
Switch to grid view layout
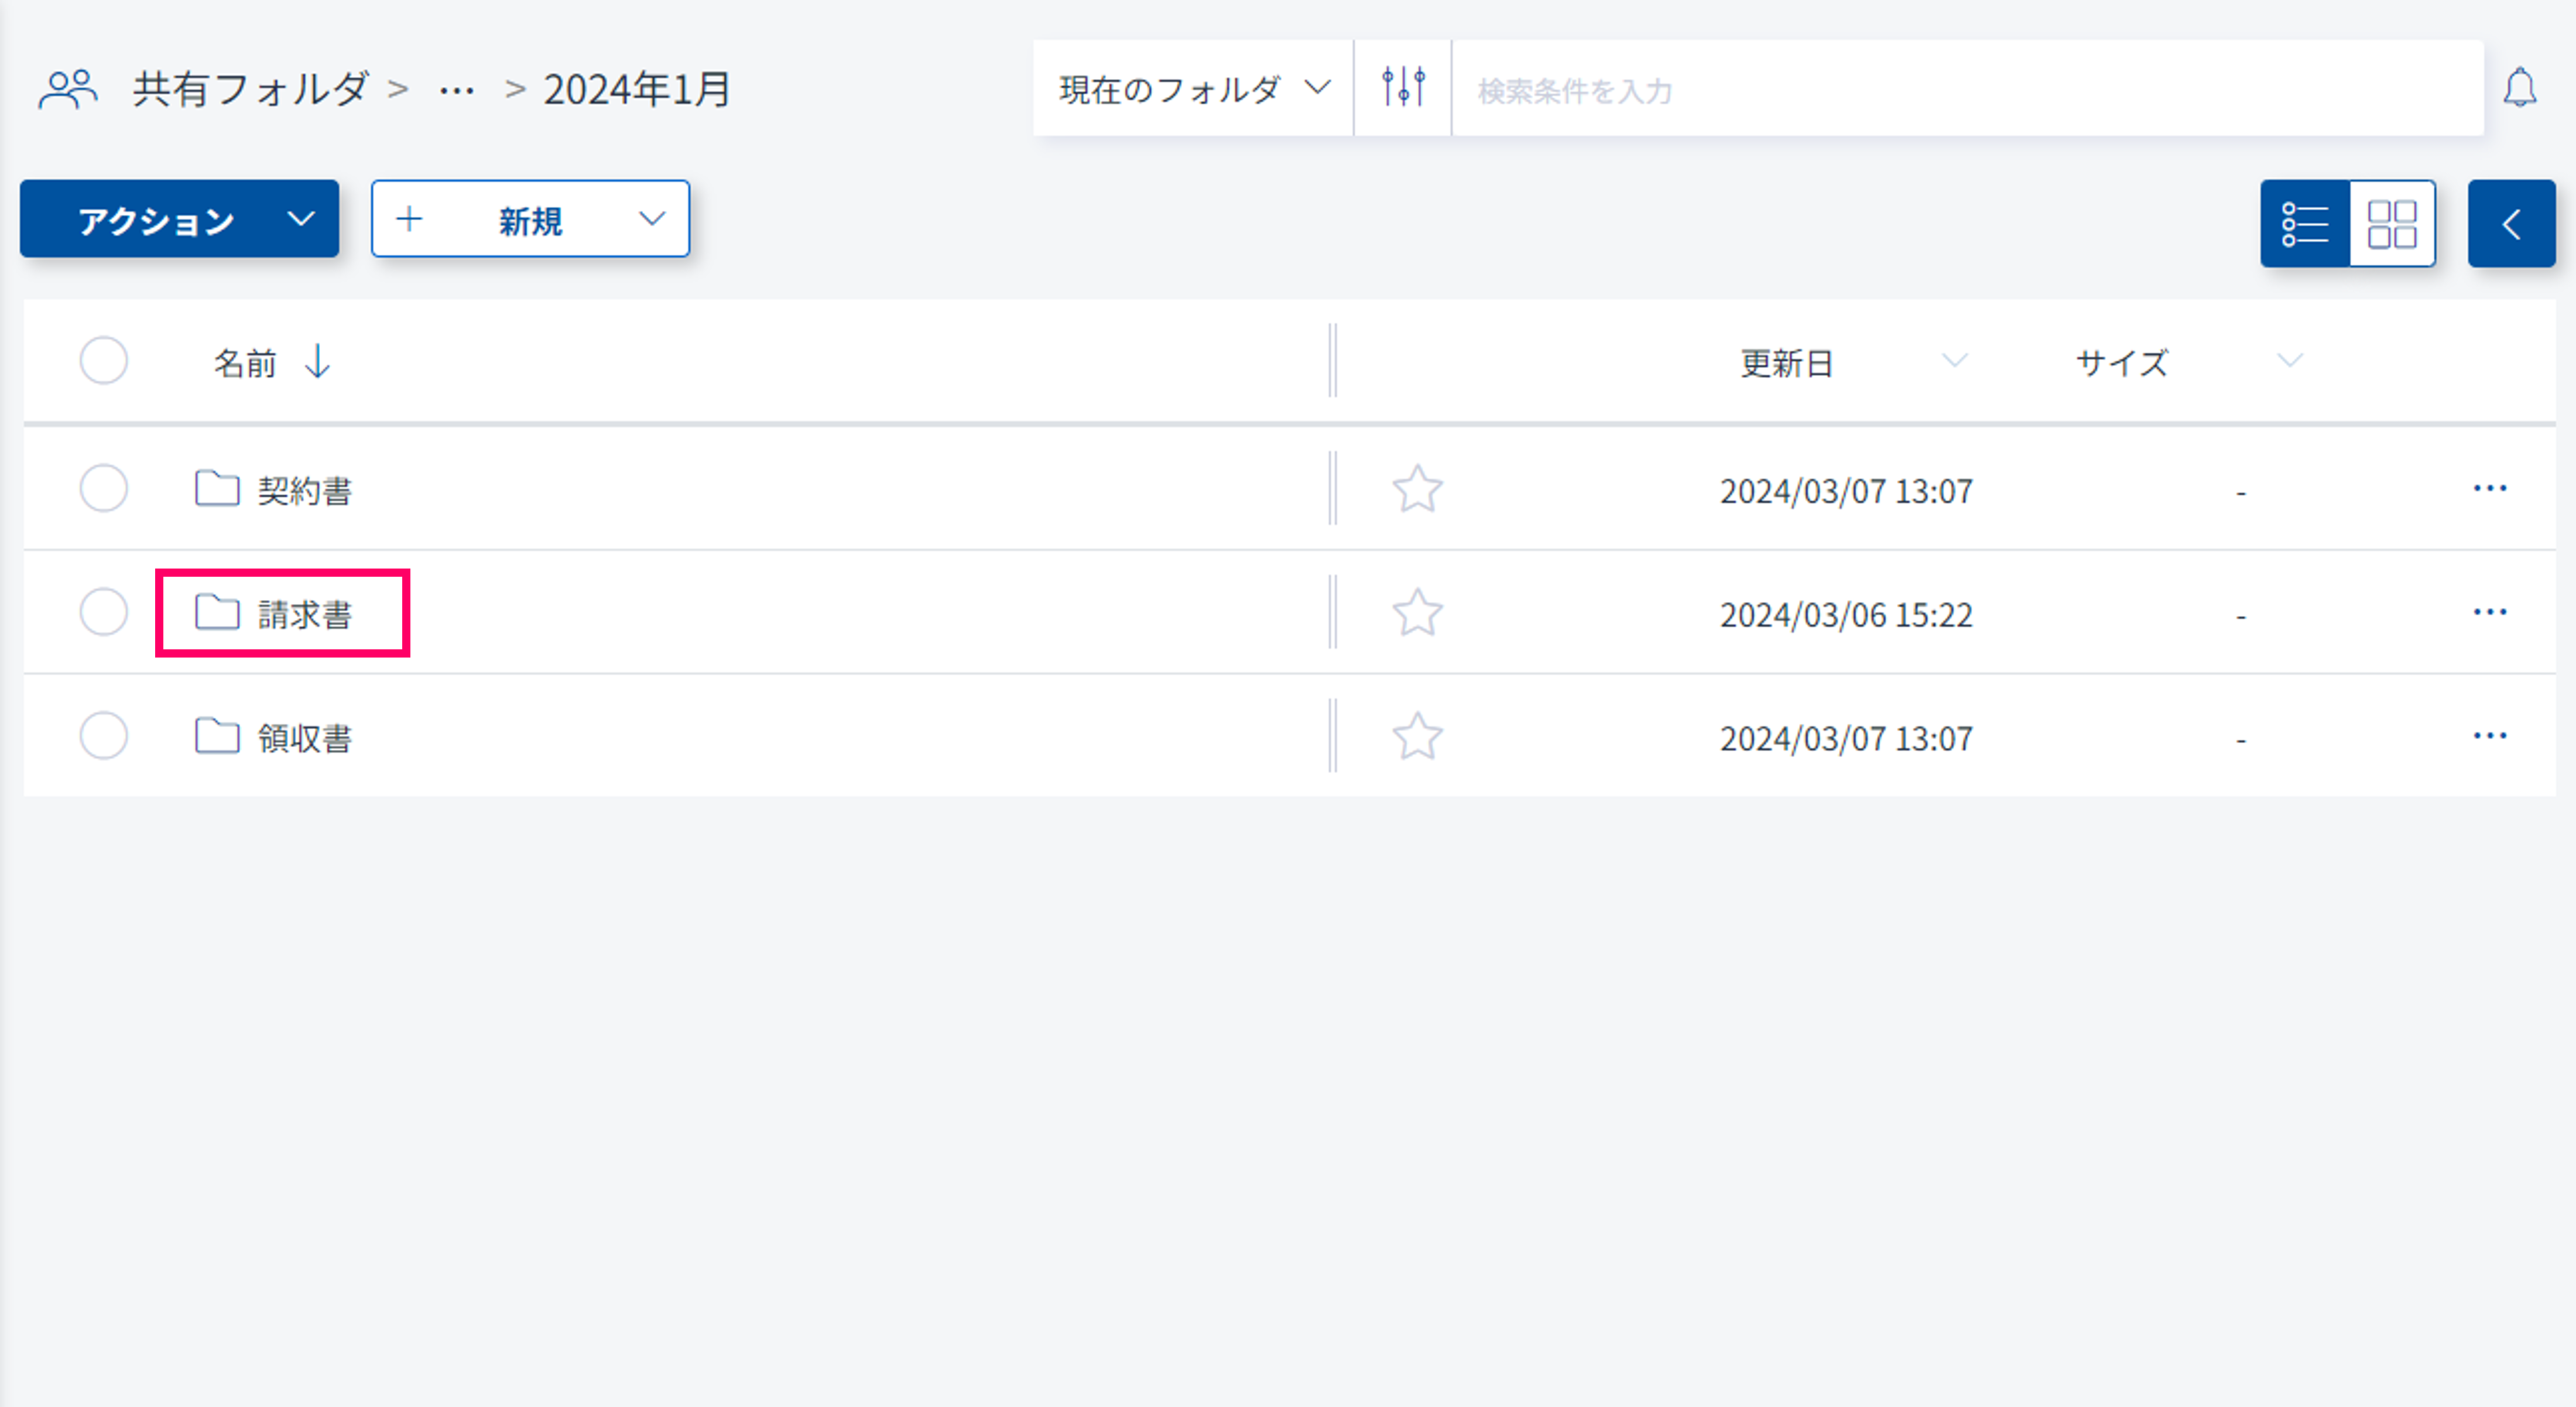tap(2391, 223)
